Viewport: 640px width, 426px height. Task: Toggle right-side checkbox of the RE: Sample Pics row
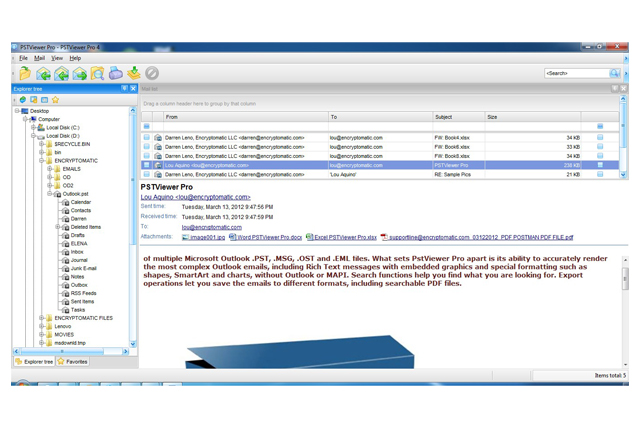click(600, 175)
